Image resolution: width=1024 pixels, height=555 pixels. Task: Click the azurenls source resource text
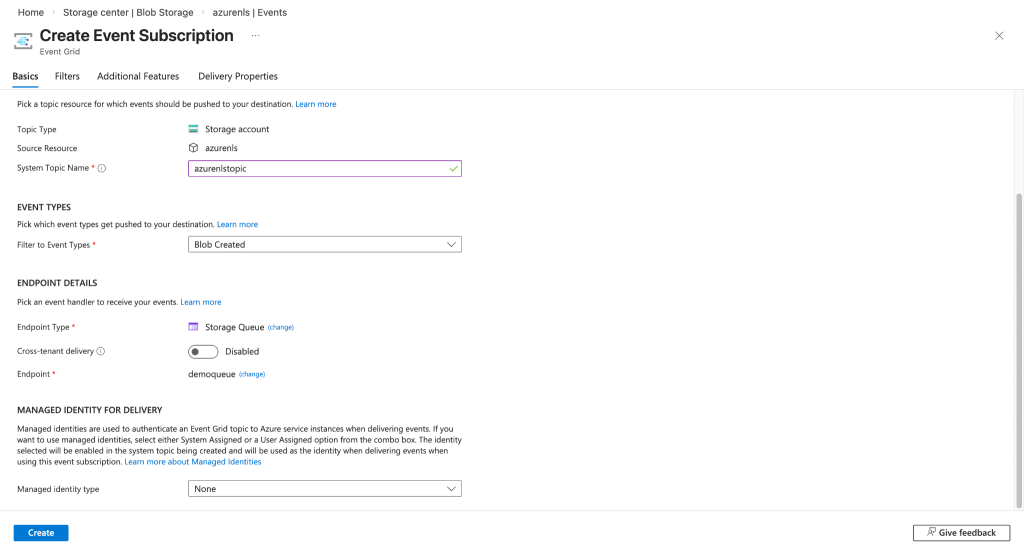point(221,148)
